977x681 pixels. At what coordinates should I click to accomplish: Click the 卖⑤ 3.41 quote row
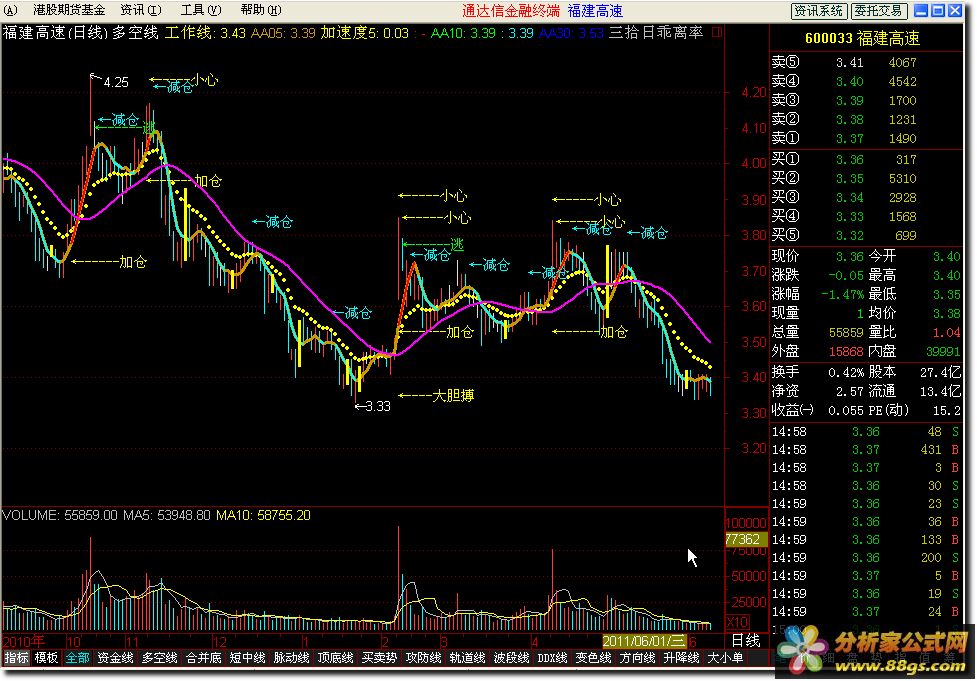[867, 62]
